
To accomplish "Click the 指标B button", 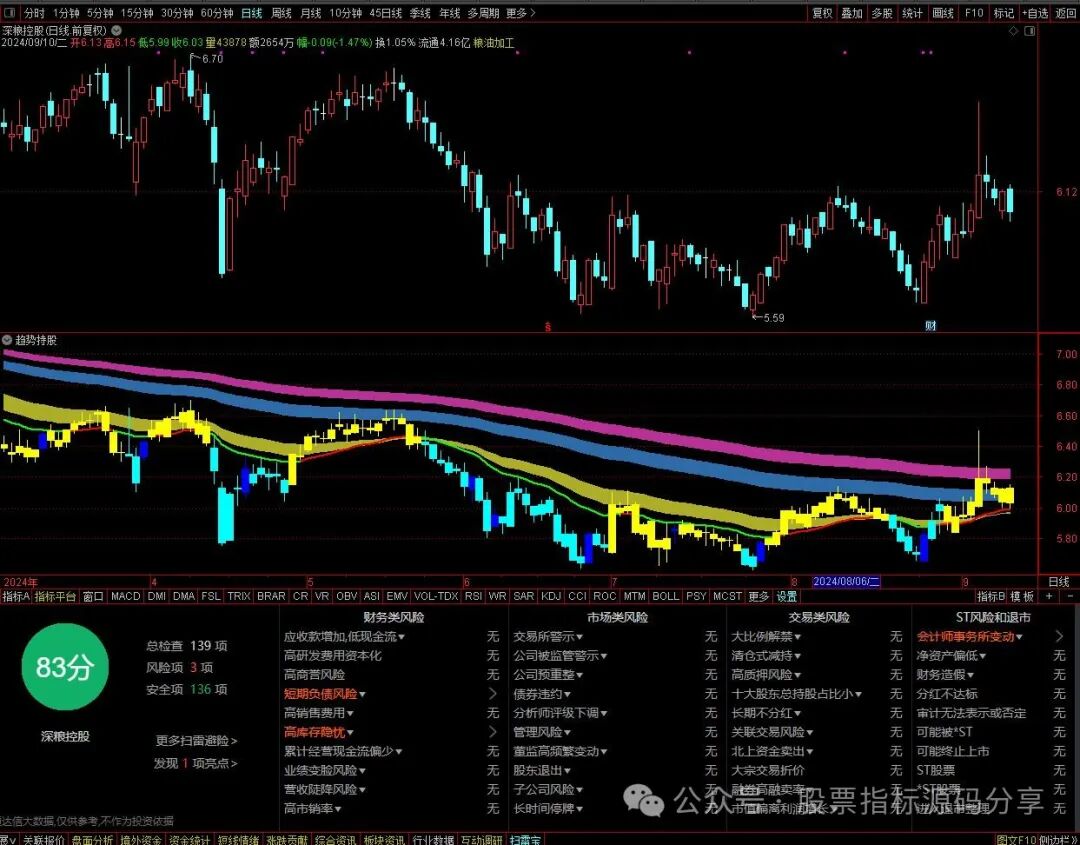I will pyautogui.click(x=991, y=596).
